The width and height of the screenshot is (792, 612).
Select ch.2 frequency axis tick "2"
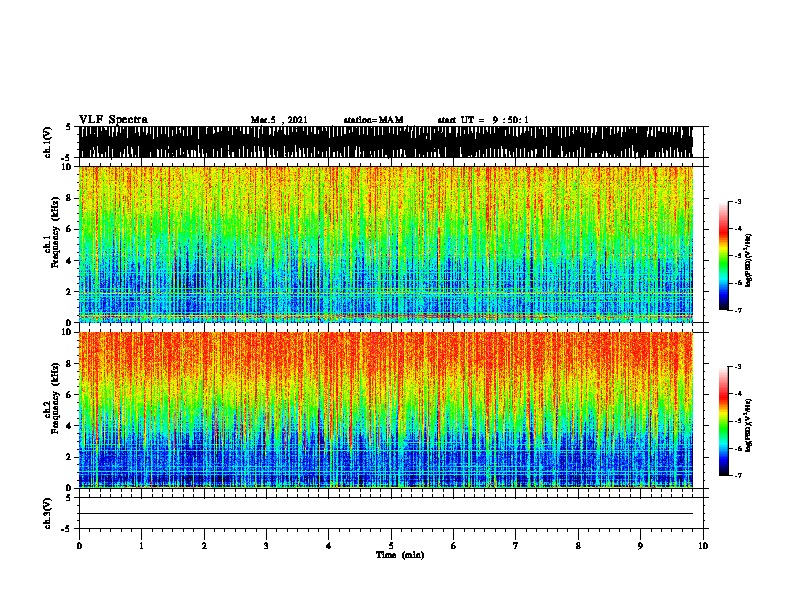(70, 457)
